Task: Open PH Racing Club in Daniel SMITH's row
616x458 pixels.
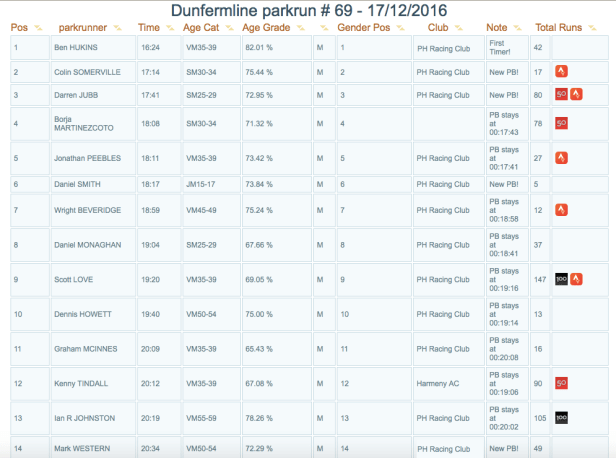Action: [x=443, y=184]
